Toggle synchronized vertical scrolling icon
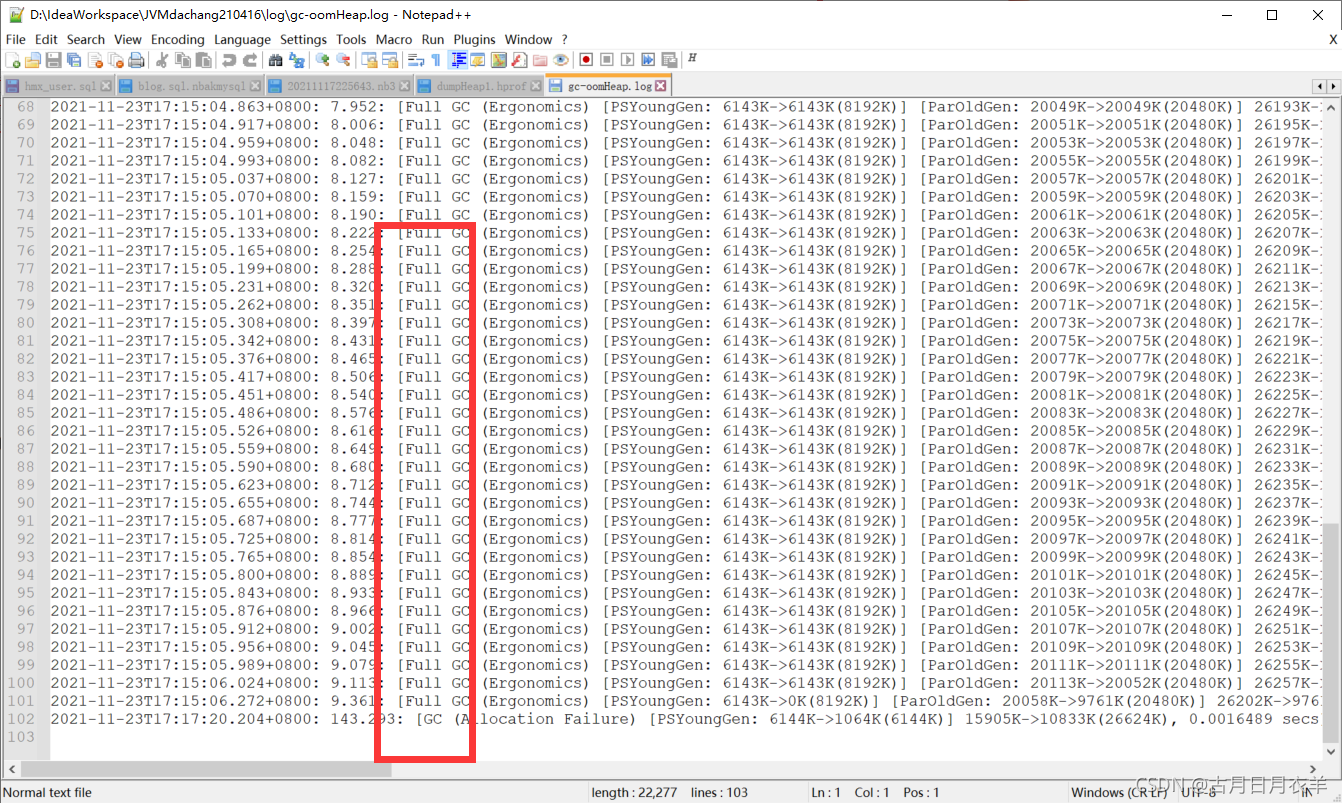This screenshot has height=803, width=1342. pos(370,60)
